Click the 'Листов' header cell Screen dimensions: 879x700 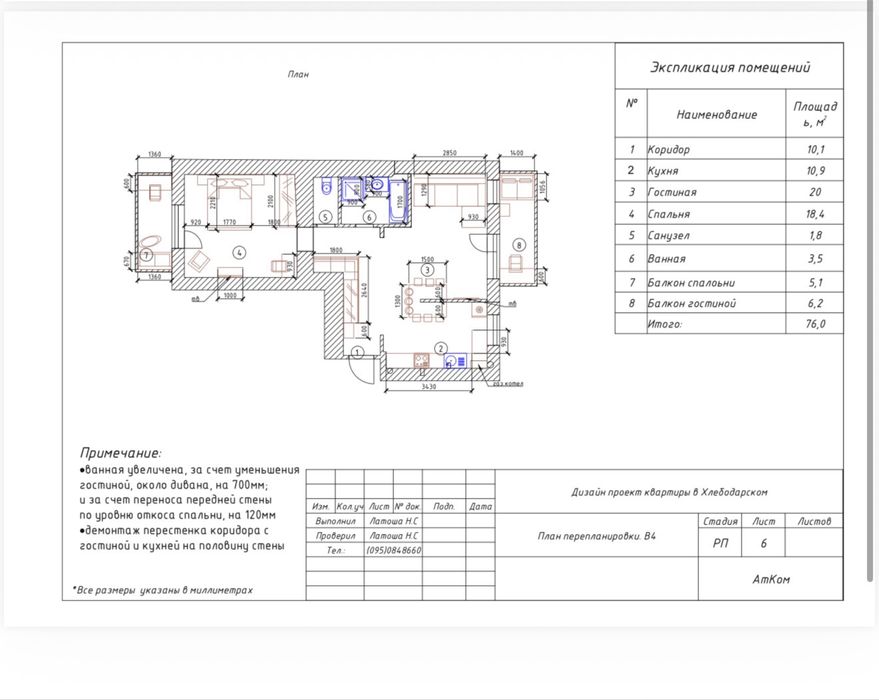click(x=814, y=521)
